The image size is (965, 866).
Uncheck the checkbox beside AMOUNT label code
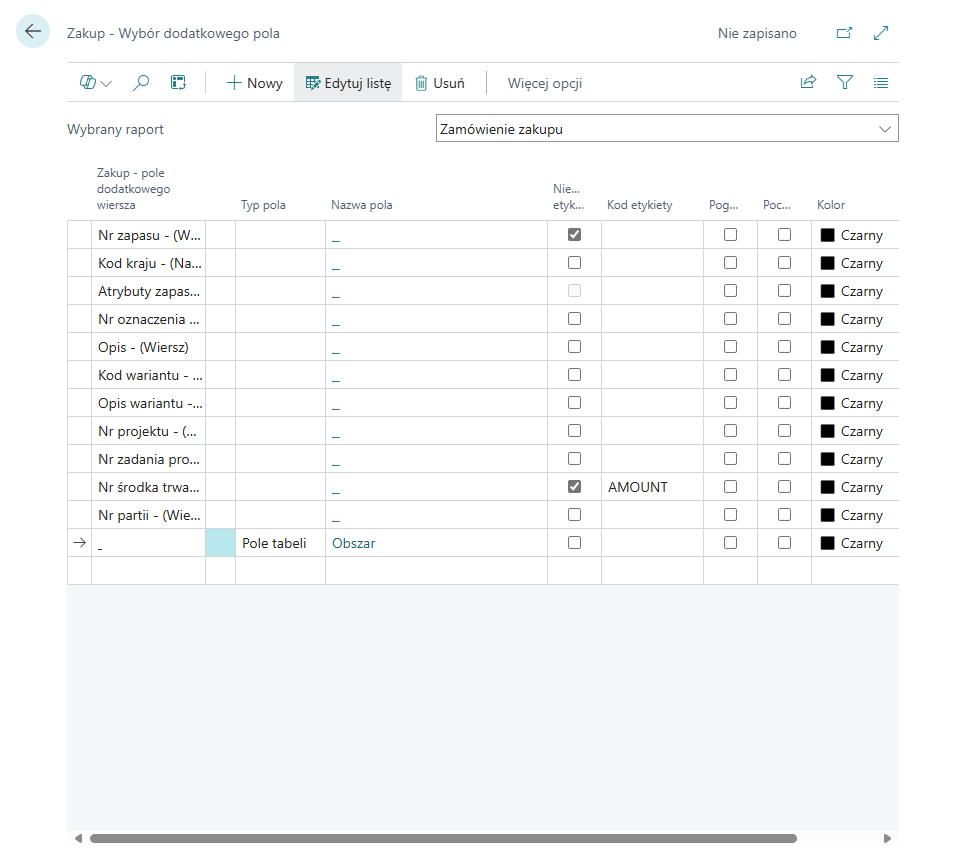point(574,487)
